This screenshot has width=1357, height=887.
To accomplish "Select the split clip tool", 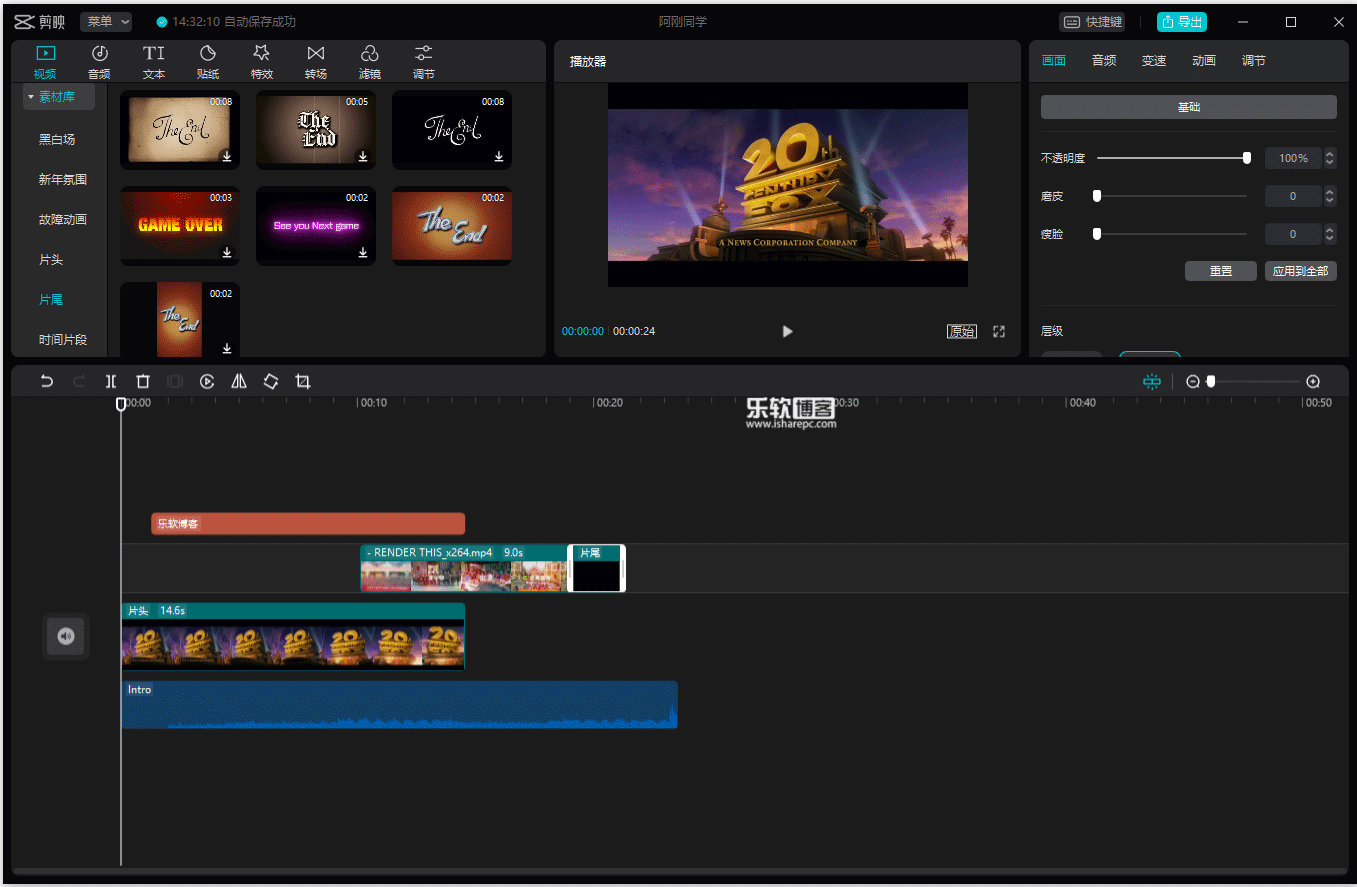I will (x=111, y=381).
